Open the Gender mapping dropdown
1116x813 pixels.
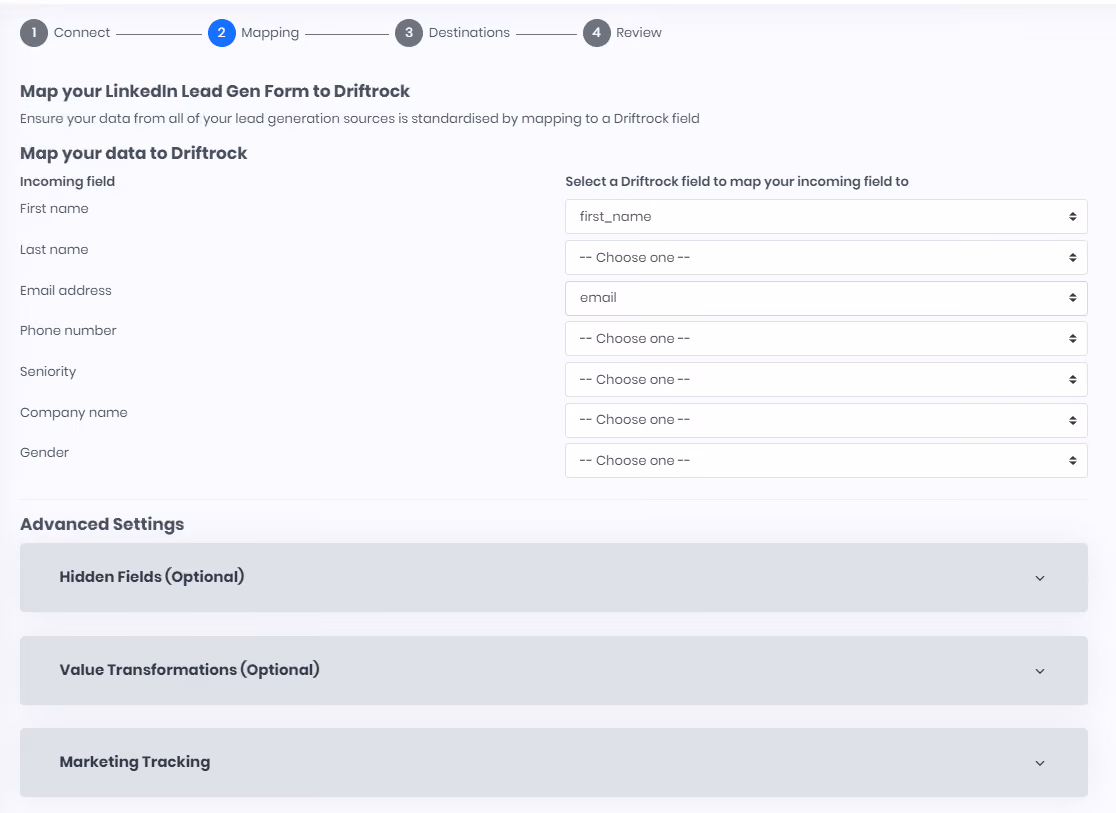point(826,461)
